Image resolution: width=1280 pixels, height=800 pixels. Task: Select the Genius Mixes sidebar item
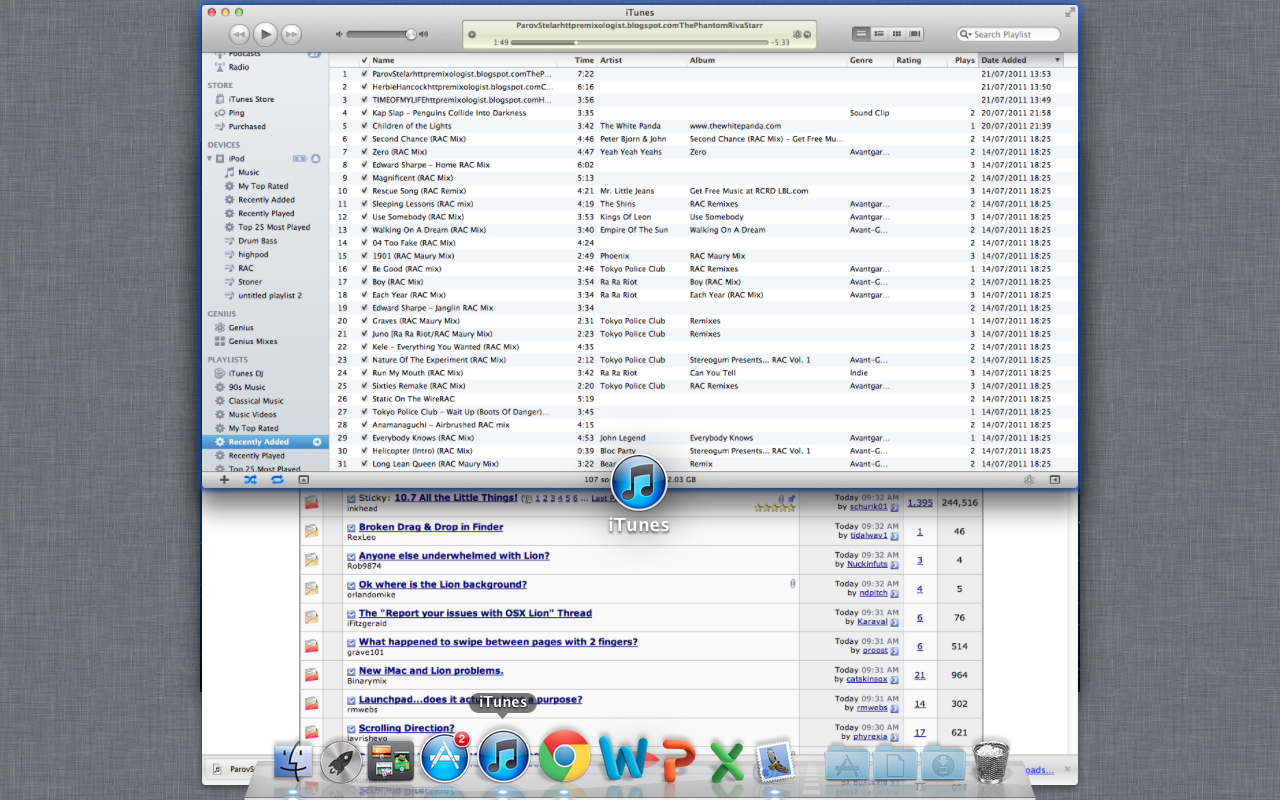[x=253, y=341]
